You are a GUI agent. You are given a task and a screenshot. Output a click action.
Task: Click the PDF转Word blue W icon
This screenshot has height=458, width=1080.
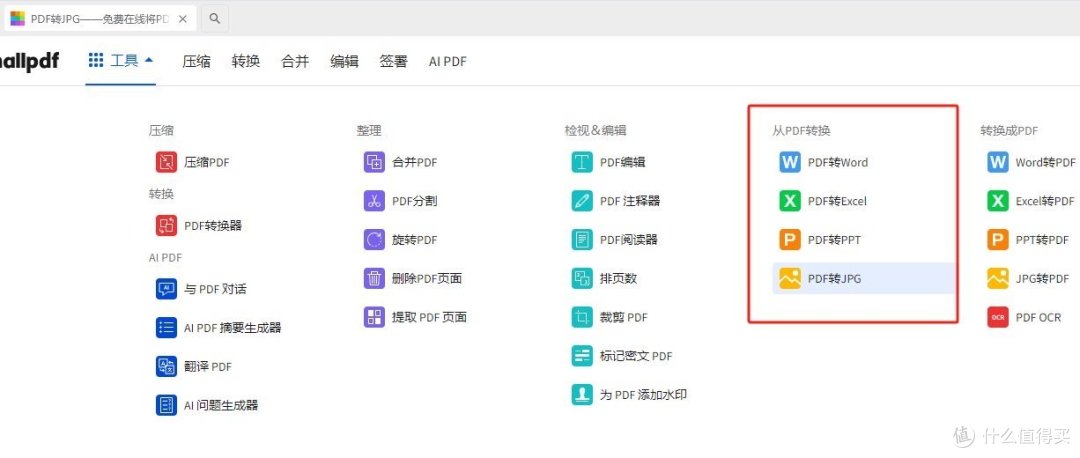(x=790, y=163)
